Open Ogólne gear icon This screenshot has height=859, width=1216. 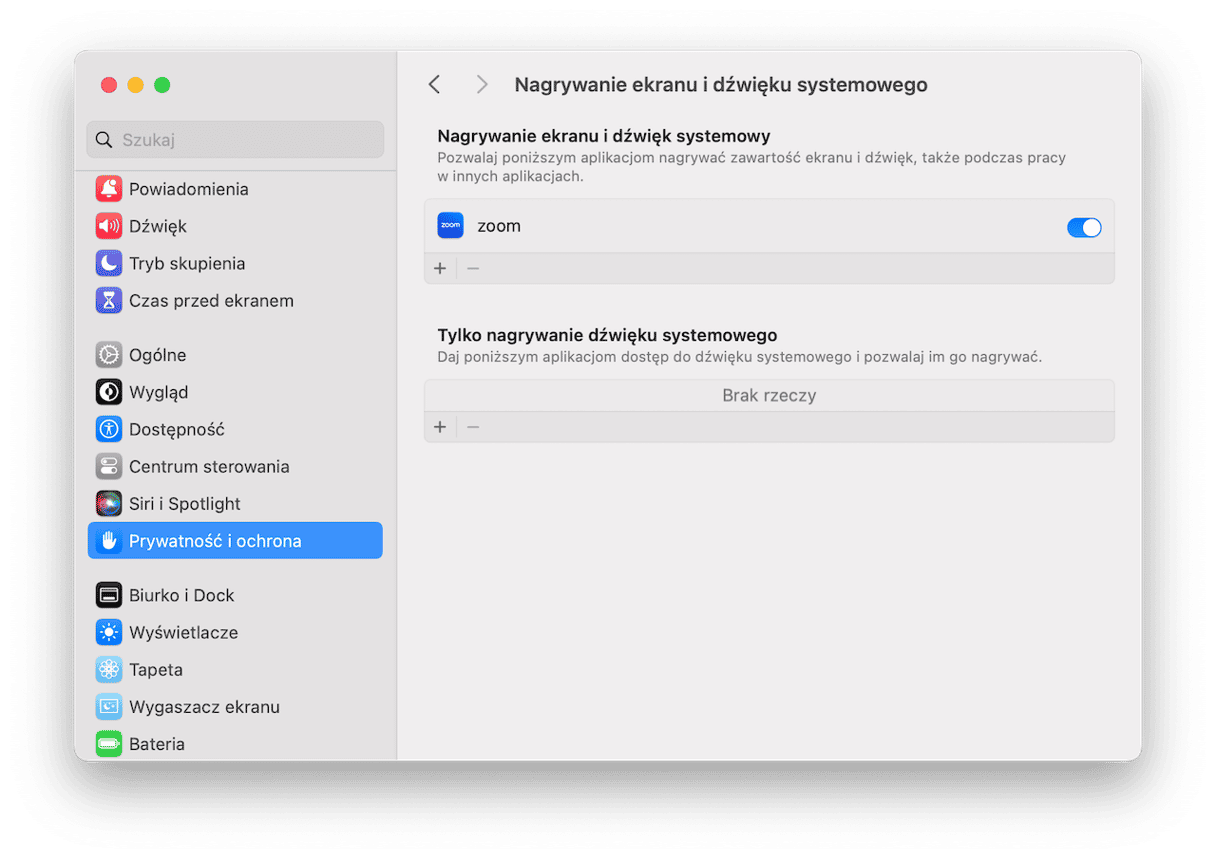[x=109, y=355]
